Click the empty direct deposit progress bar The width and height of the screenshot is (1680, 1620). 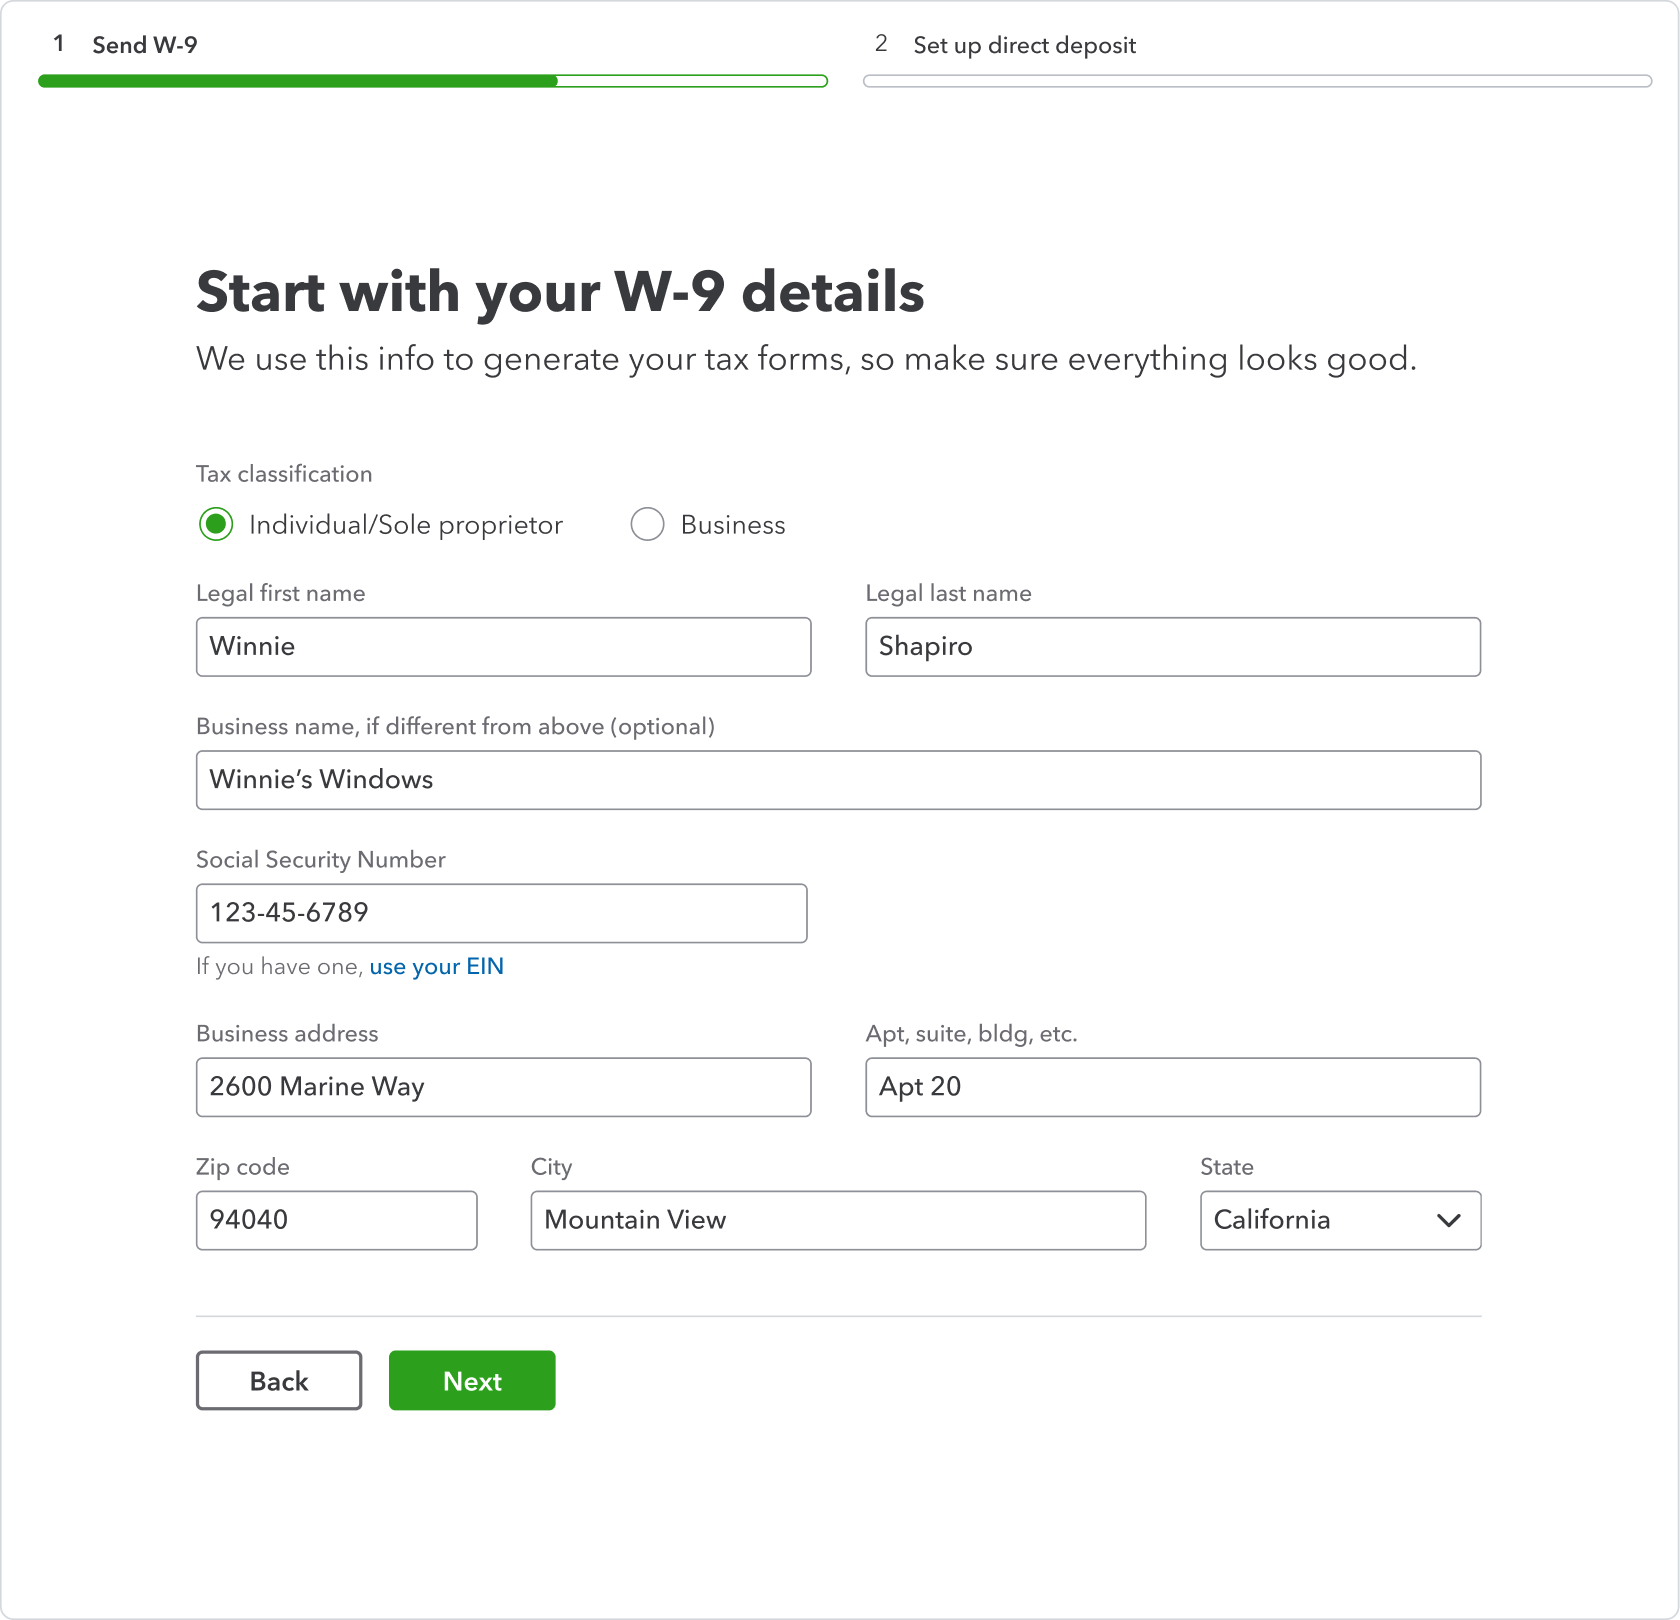pos(1256,81)
